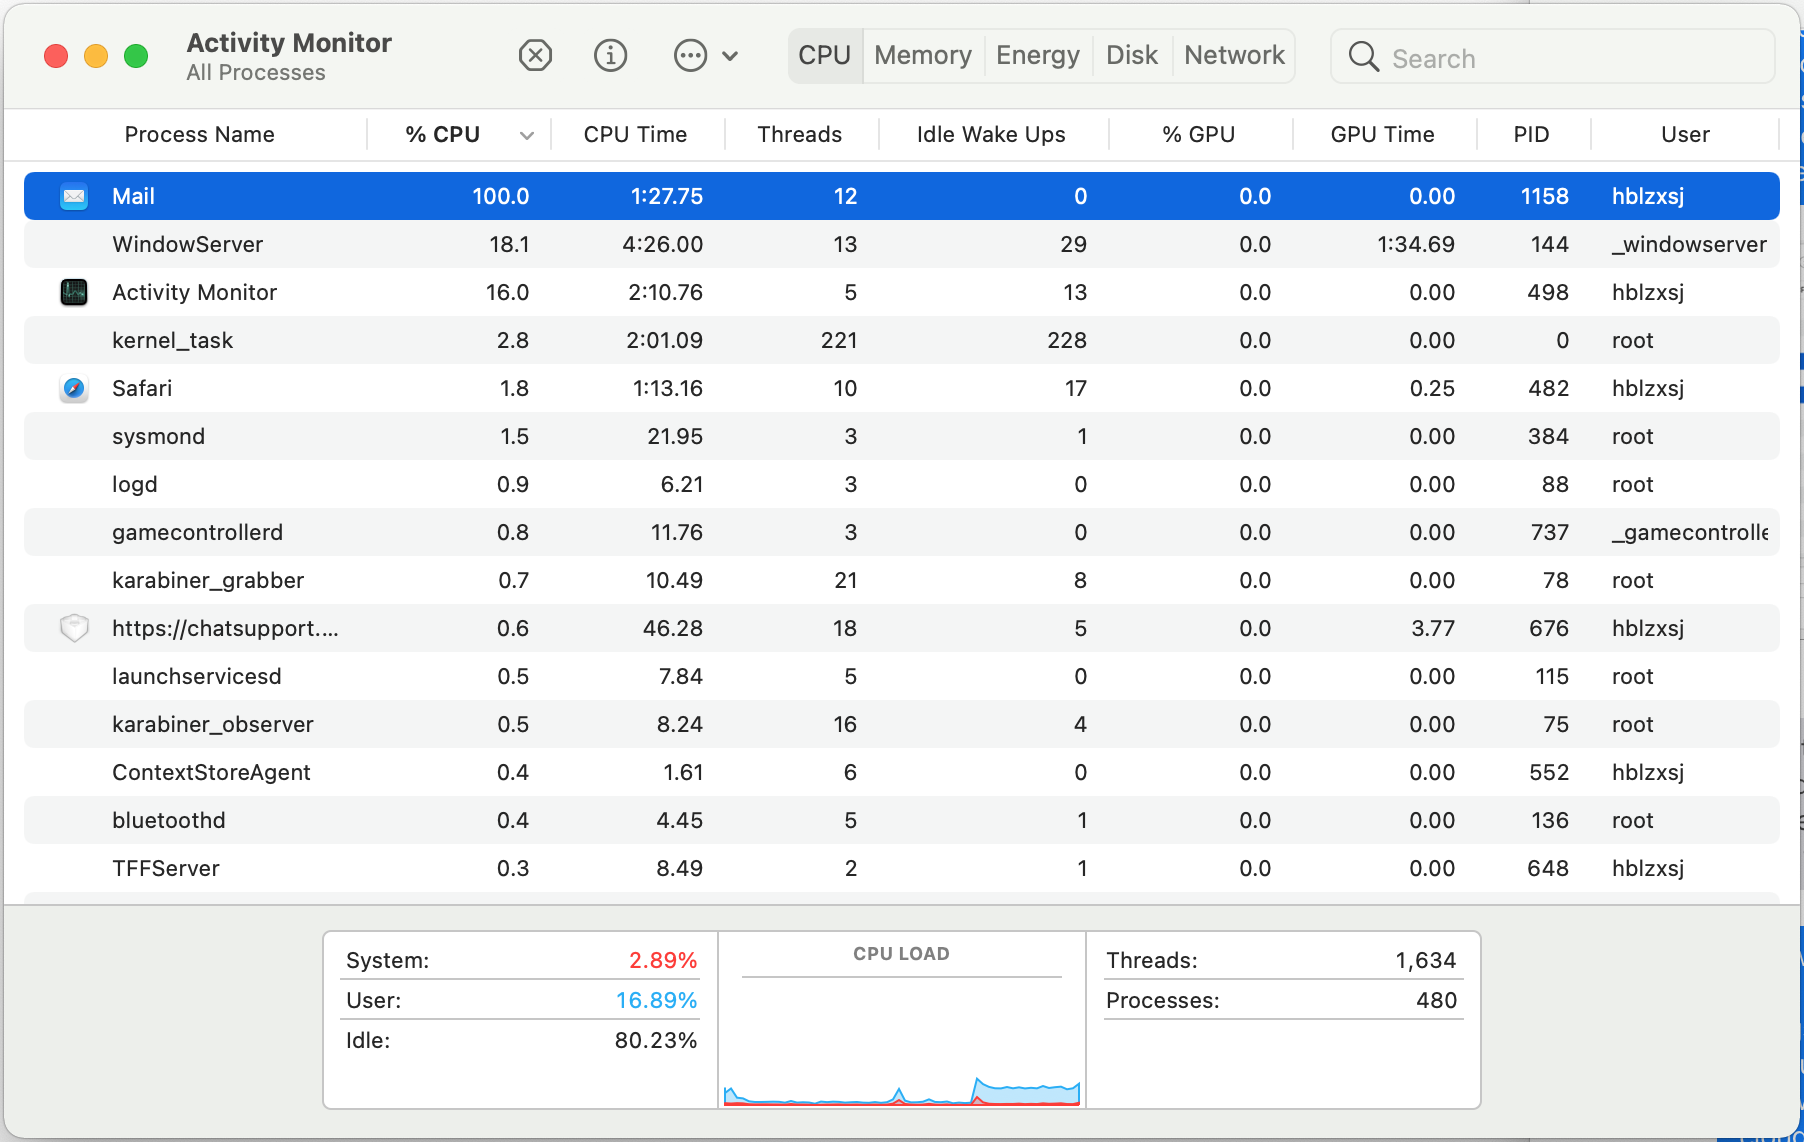Screen dimensions: 1804x1142
Task: Sort by the Threads column header
Action: [x=799, y=134]
